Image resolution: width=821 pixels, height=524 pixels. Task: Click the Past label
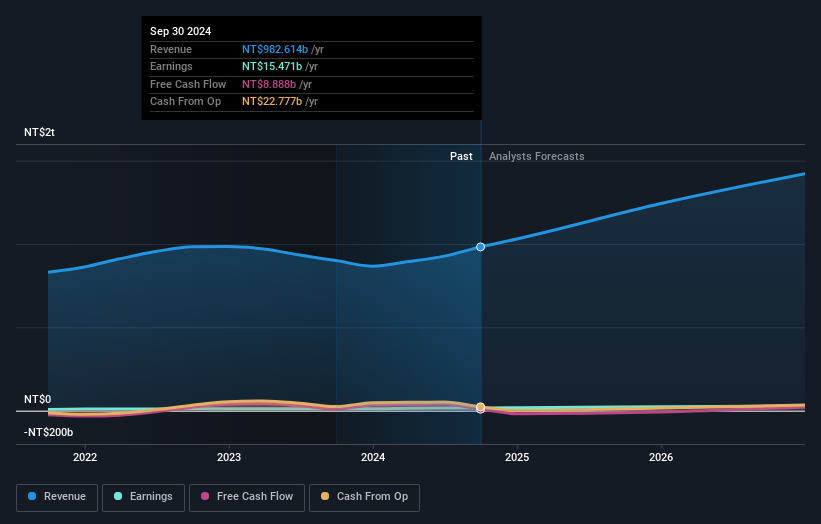(461, 156)
